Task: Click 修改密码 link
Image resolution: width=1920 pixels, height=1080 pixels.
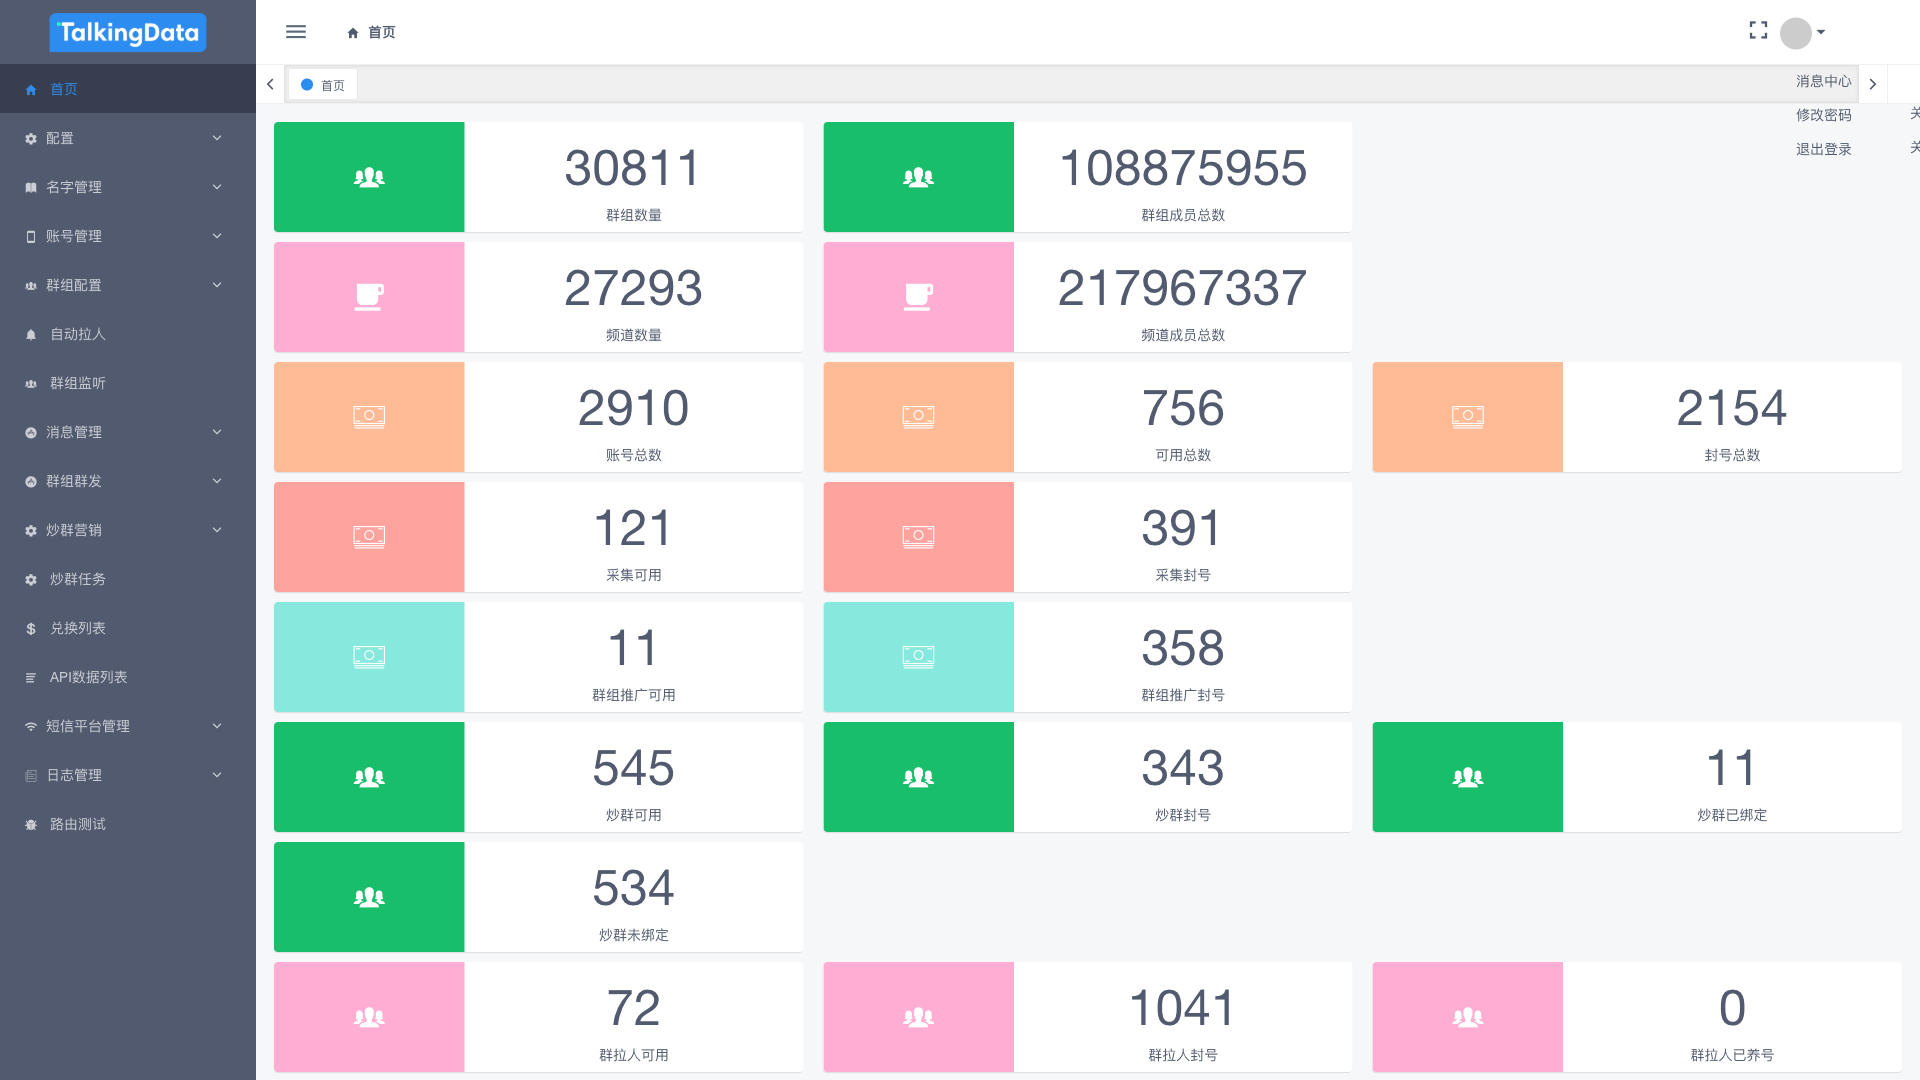Action: (x=1823, y=115)
